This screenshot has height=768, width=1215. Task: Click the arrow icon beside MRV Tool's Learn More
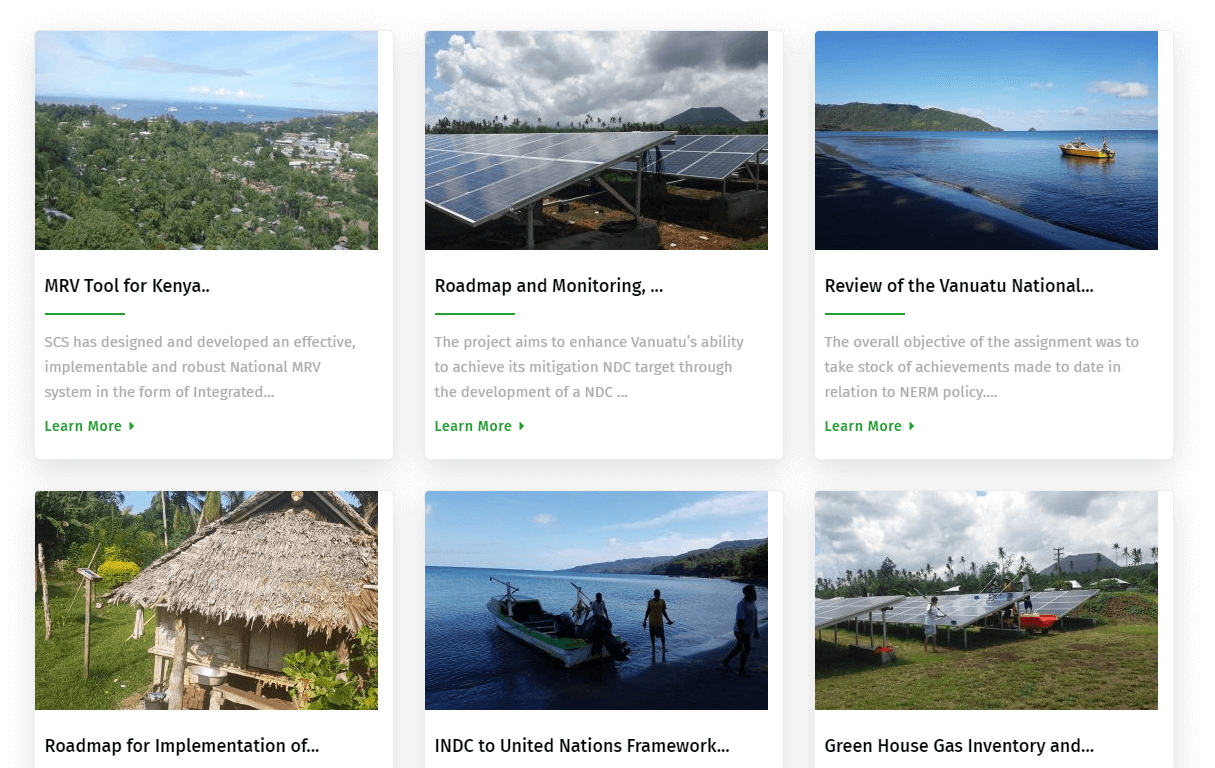[131, 426]
